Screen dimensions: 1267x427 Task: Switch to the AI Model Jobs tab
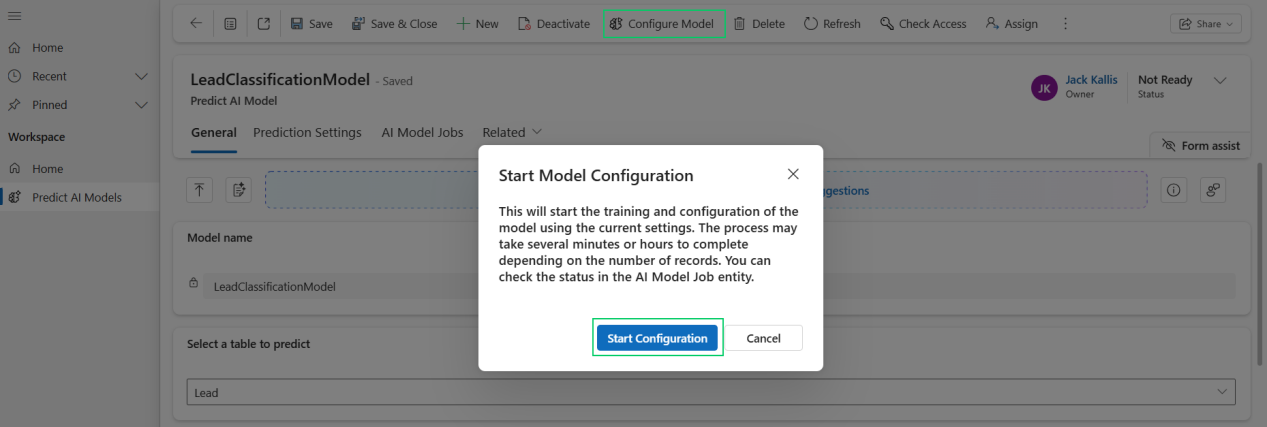point(422,132)
